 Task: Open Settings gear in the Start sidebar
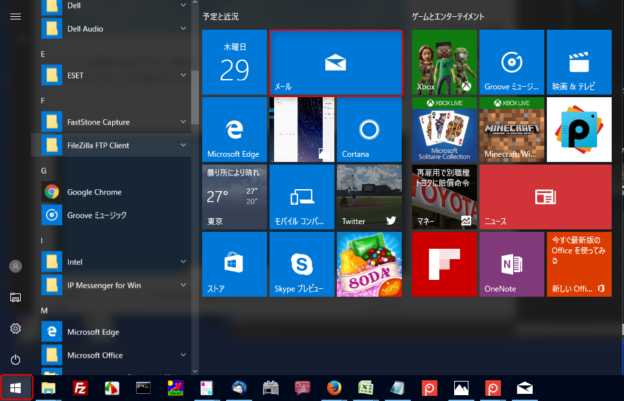click(16, 329)
